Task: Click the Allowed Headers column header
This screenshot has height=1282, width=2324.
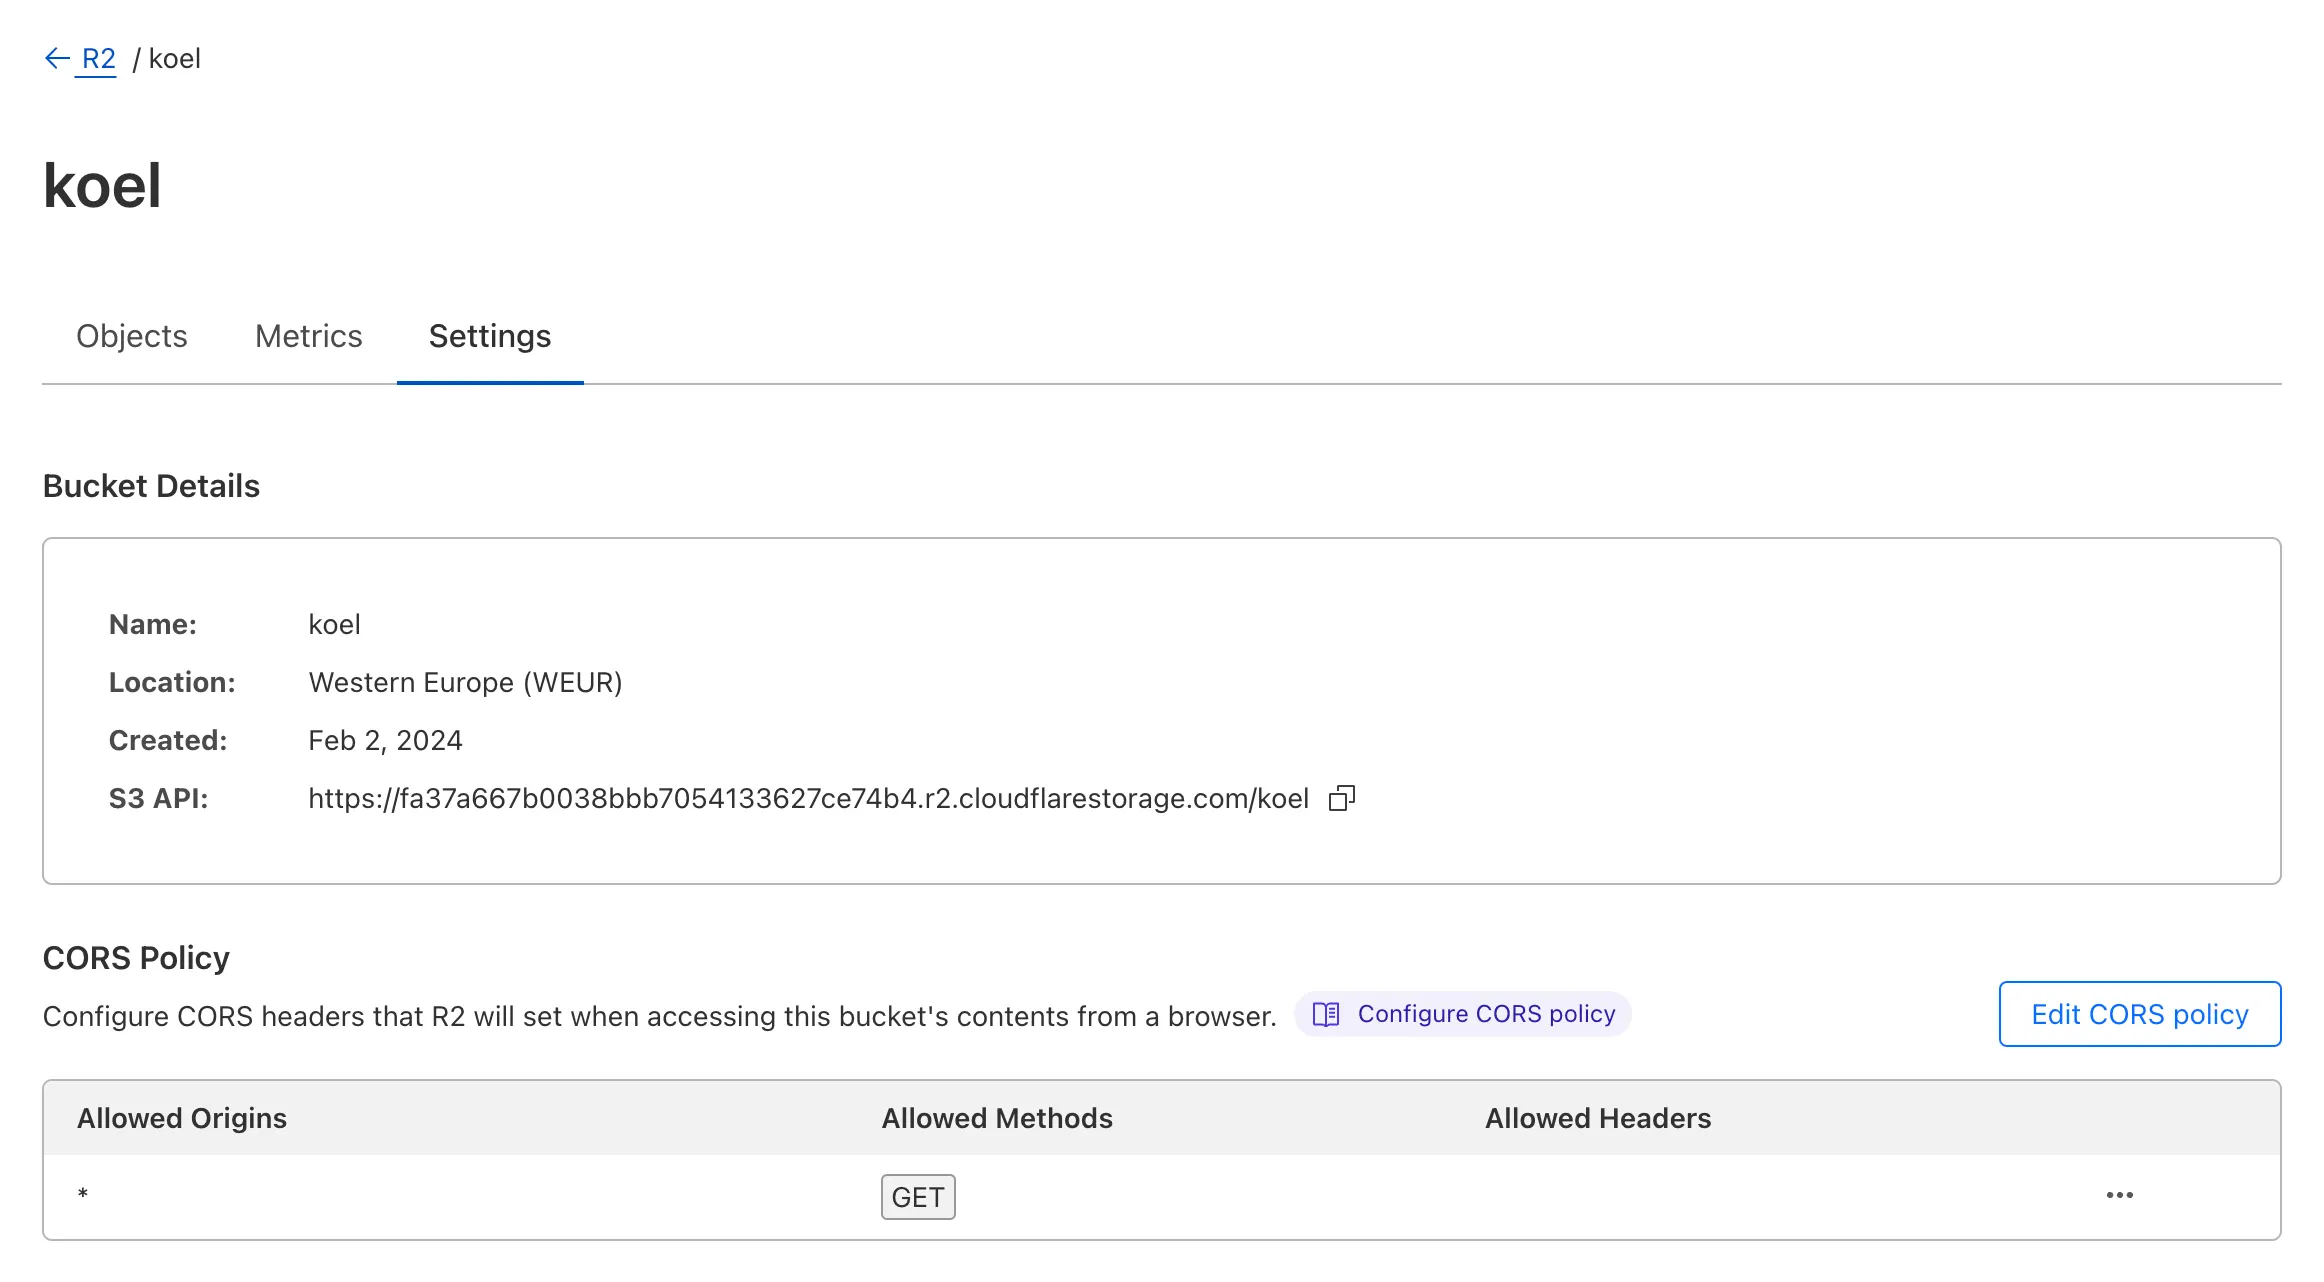Action: pos(1597,1118)
